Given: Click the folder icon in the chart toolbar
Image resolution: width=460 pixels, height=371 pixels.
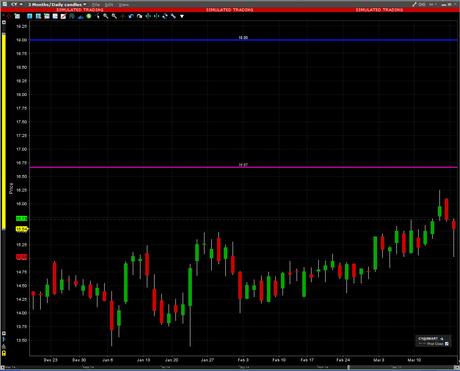Looking at the screenshot, I should tap(17, 16).
